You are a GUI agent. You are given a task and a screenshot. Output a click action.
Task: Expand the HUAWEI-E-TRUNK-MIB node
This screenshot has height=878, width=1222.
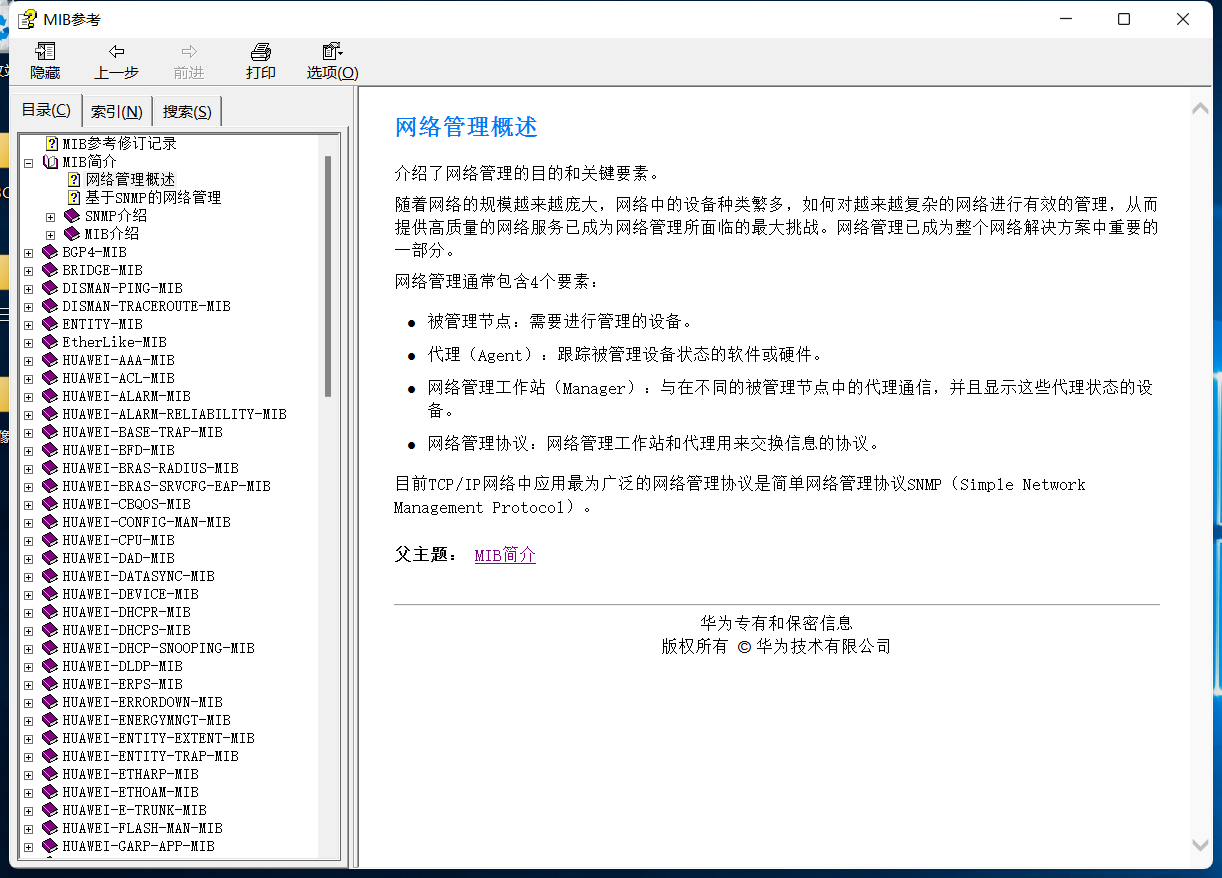(x=28, y=810)
